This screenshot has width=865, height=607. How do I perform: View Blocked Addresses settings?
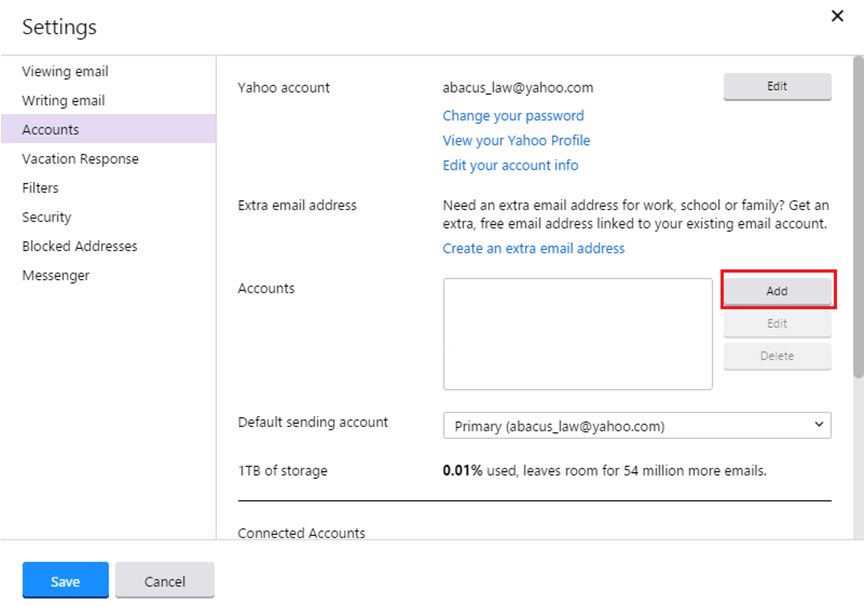(79, 245)
